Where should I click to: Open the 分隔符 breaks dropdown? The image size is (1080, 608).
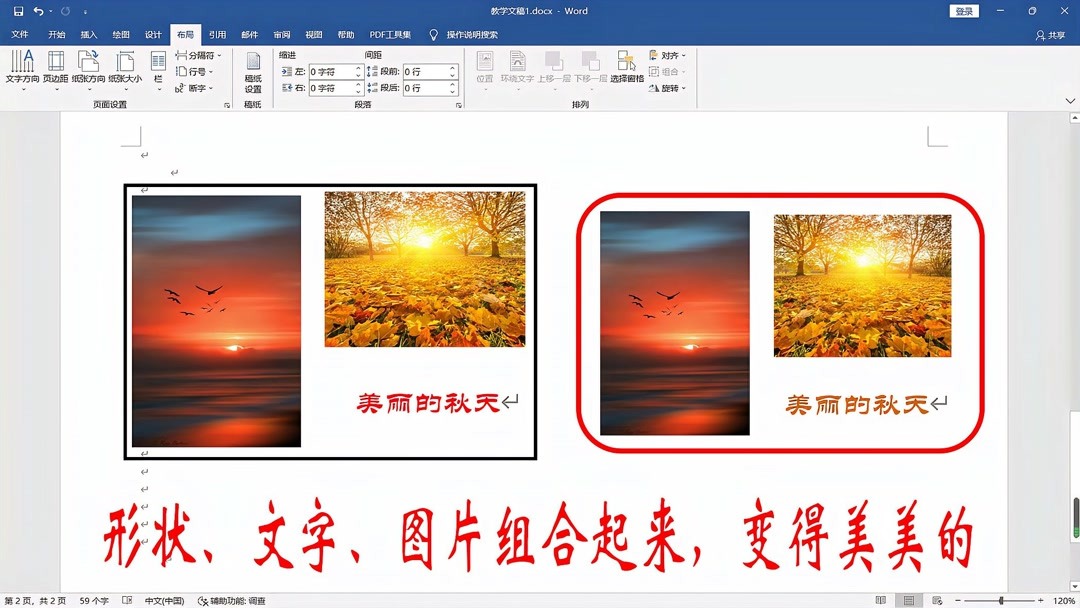198,55
